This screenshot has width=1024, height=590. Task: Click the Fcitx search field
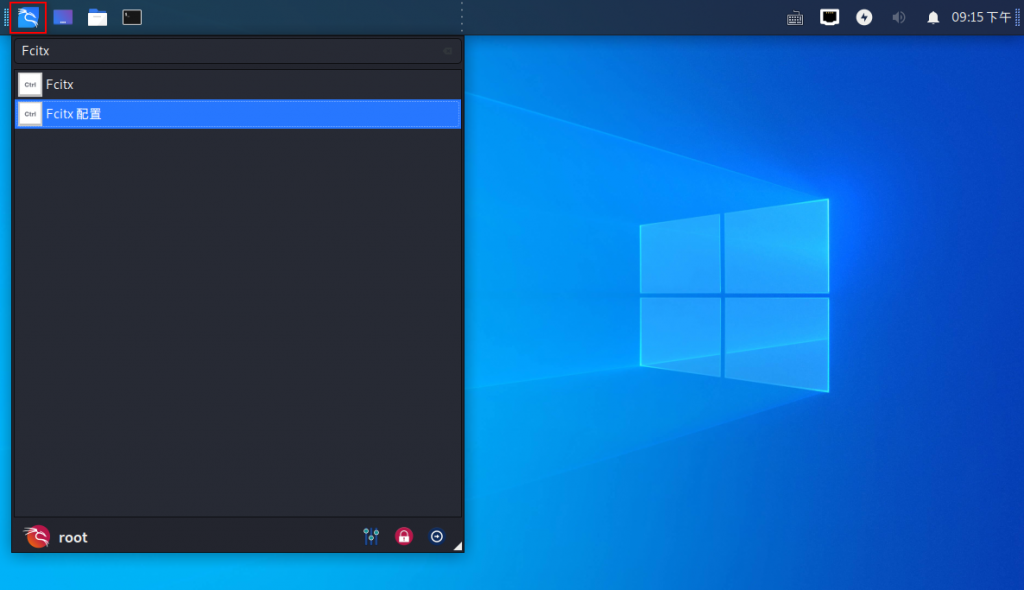pyautogui.click(x=238, y=51)
